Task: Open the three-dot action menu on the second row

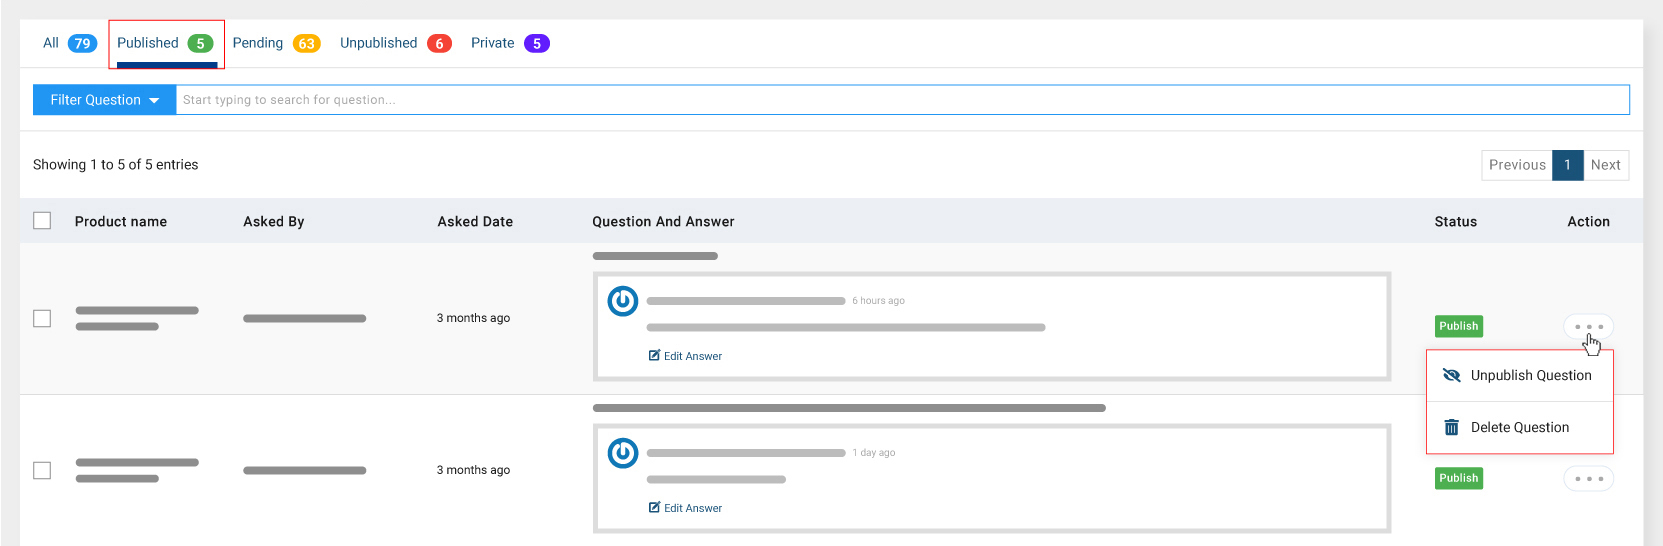Action: pos(1588,479)
